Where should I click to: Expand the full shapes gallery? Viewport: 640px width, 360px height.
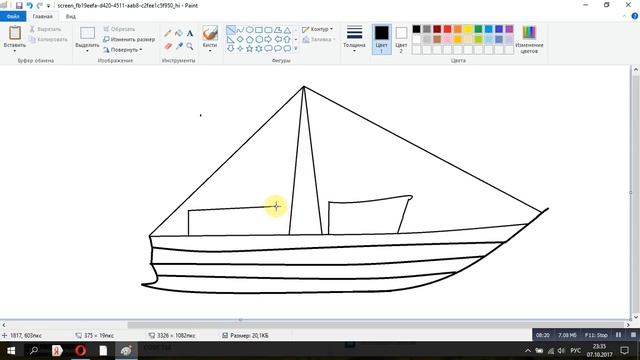[x=296, y=49]
